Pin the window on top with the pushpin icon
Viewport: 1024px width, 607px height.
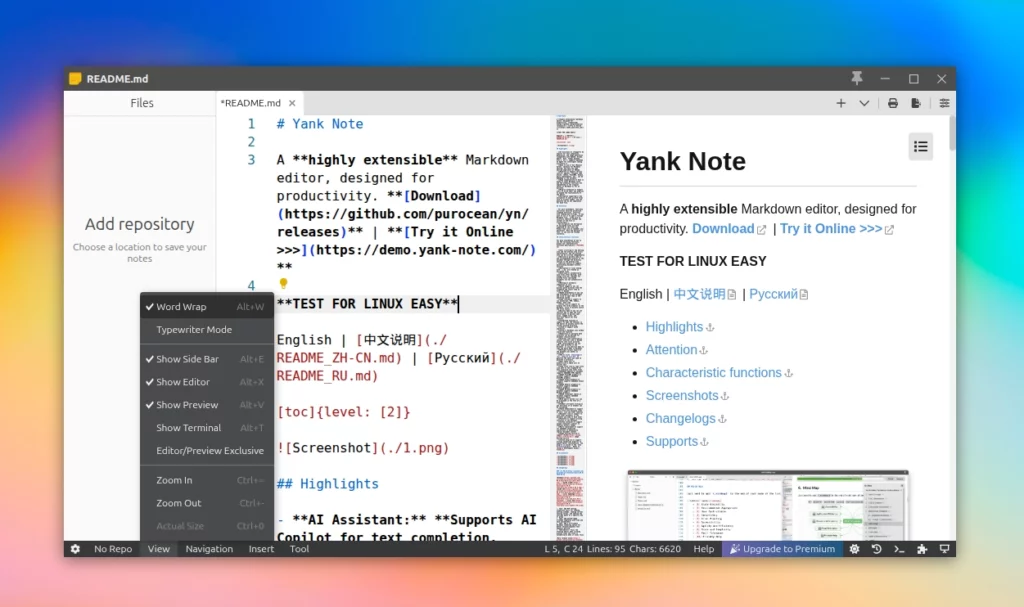pyautogui.click(x=856, y=78)
